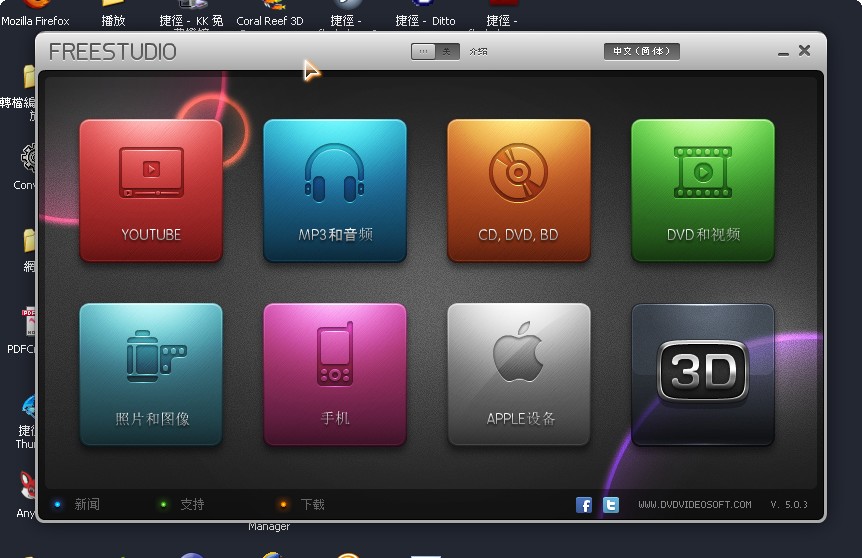Open the DVD和视频 film tile
The width and height of the screenshot is (862, 558).
click(x=703, y=190)
